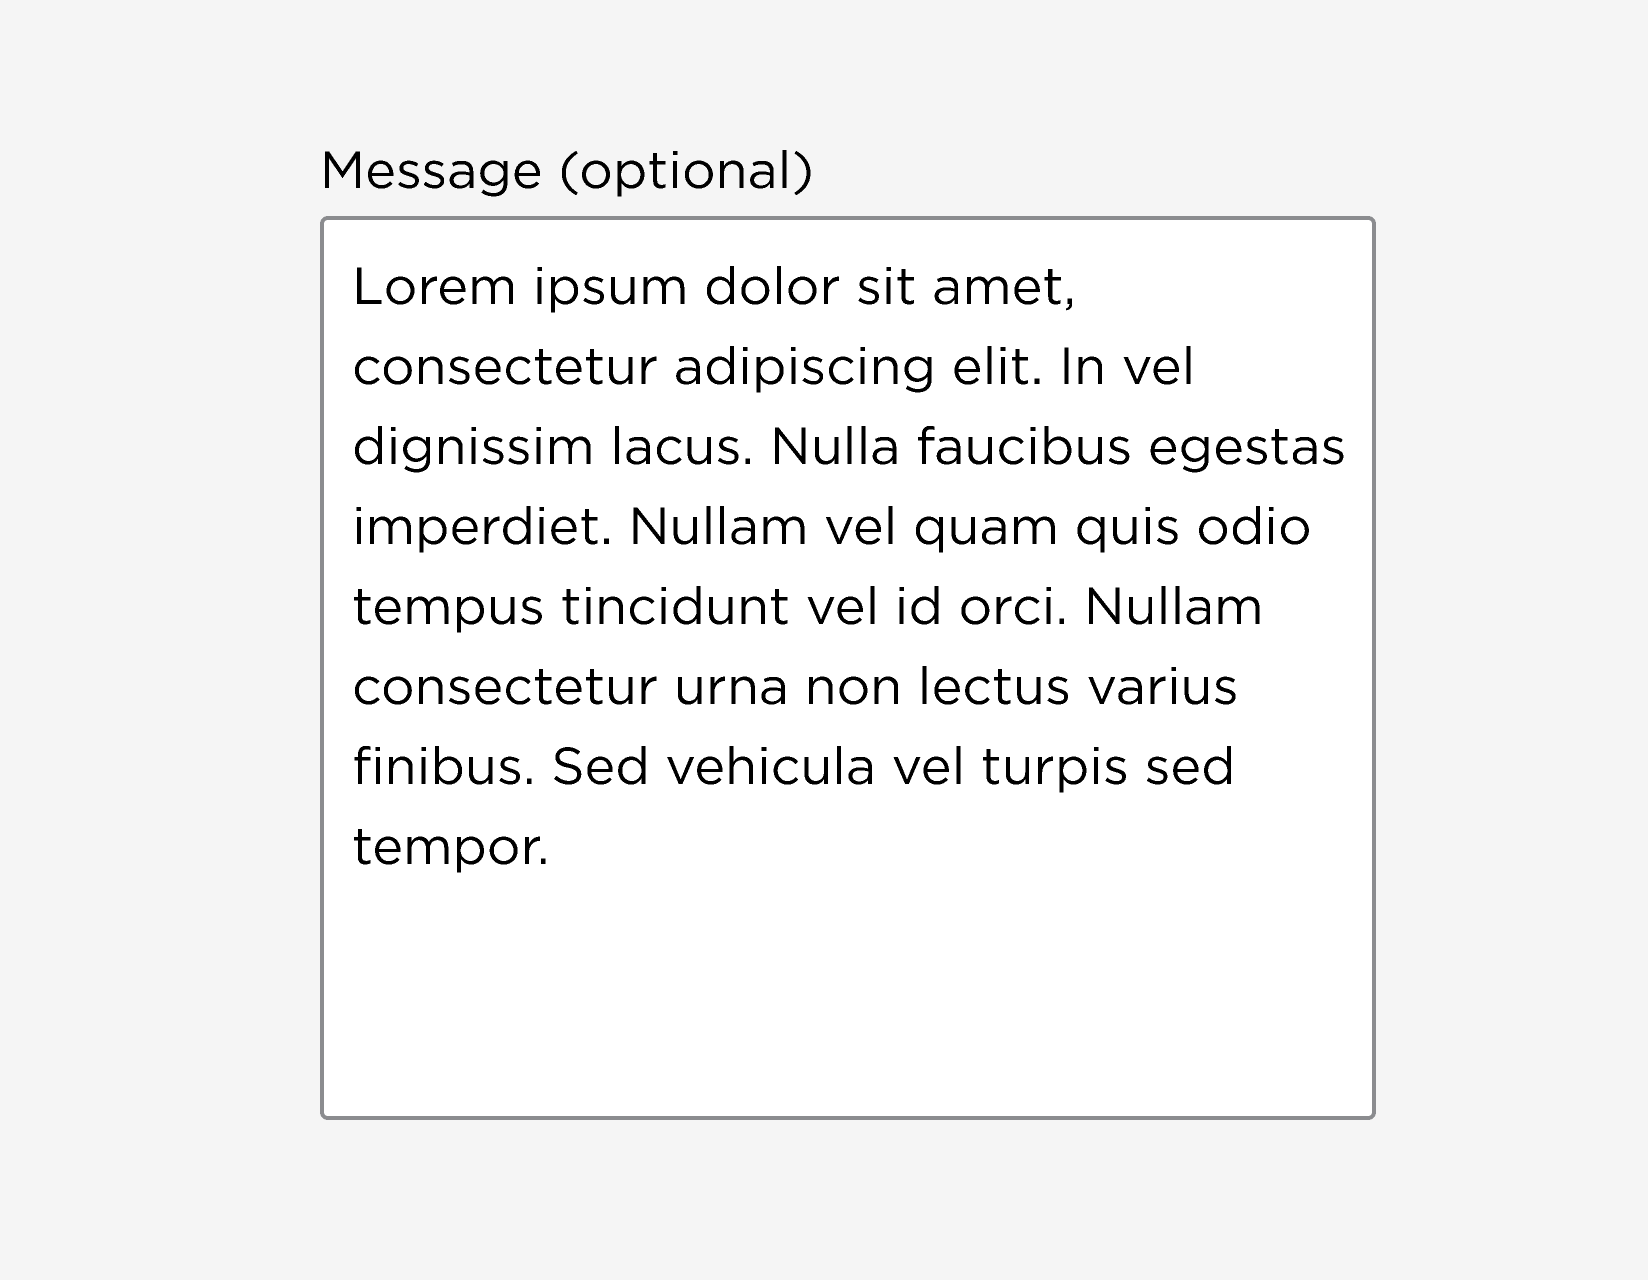Click the word "dignissim" in the text
This screenshot has width=1648, height=1280.
click(x=472, y=448)
